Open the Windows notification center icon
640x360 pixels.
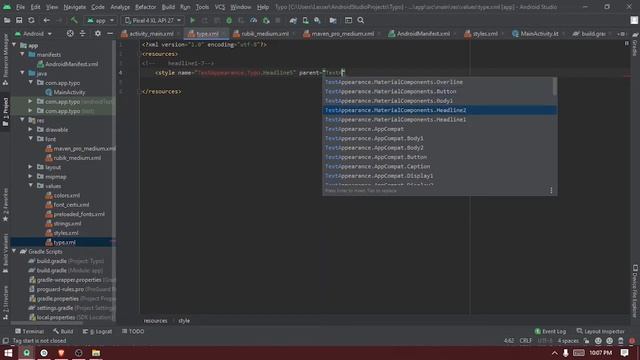624,353
